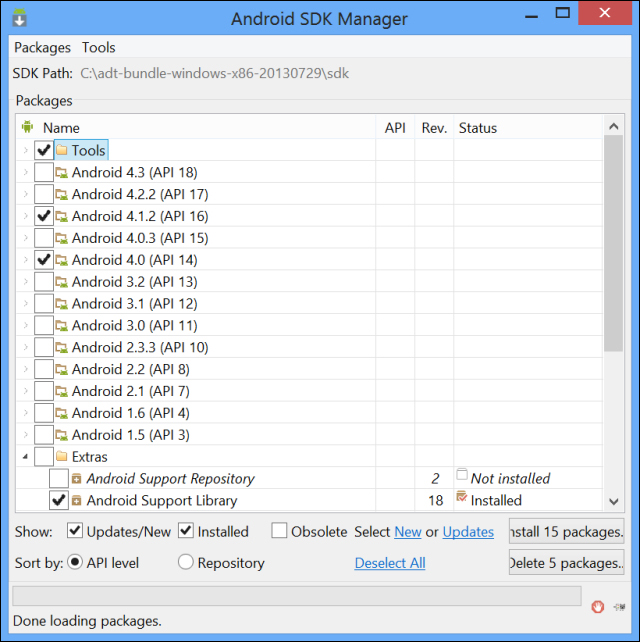Click the scroll up arrow of package list
The width and height of the screenshot is (640, 642).
[613, 126]
